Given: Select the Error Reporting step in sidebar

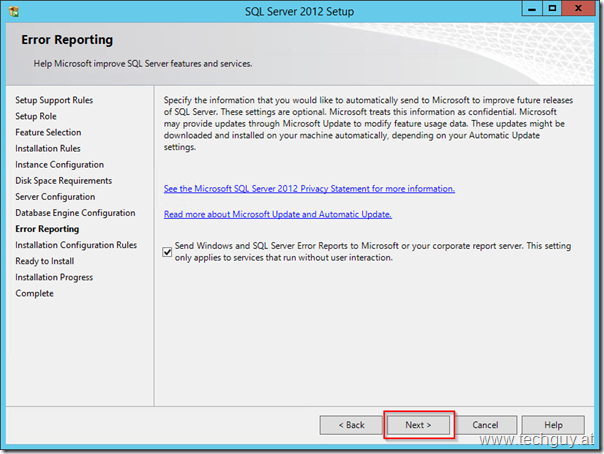Looking at the screenshot, I should pos(47,229).
